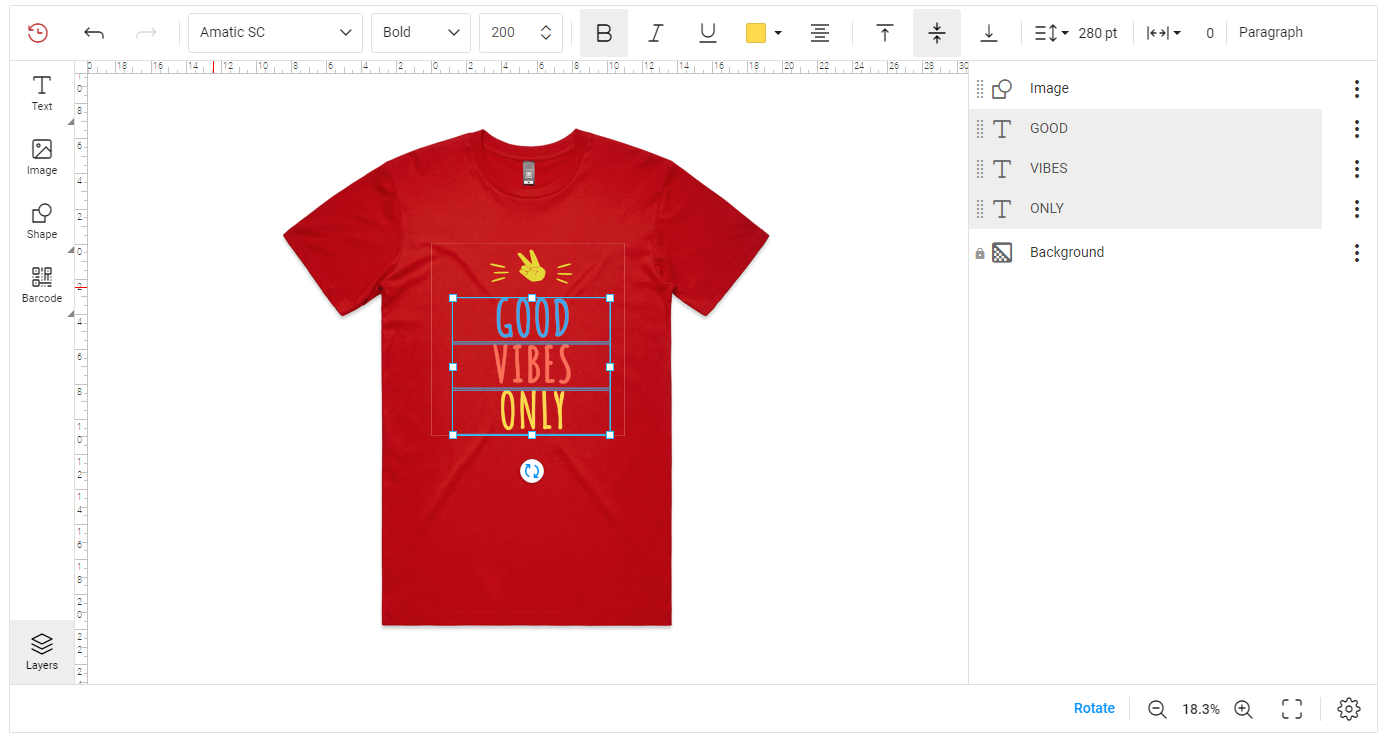This screenshot has height=739, width=1387.
Task: Set center text alignment
Action: tap(820, 33)
